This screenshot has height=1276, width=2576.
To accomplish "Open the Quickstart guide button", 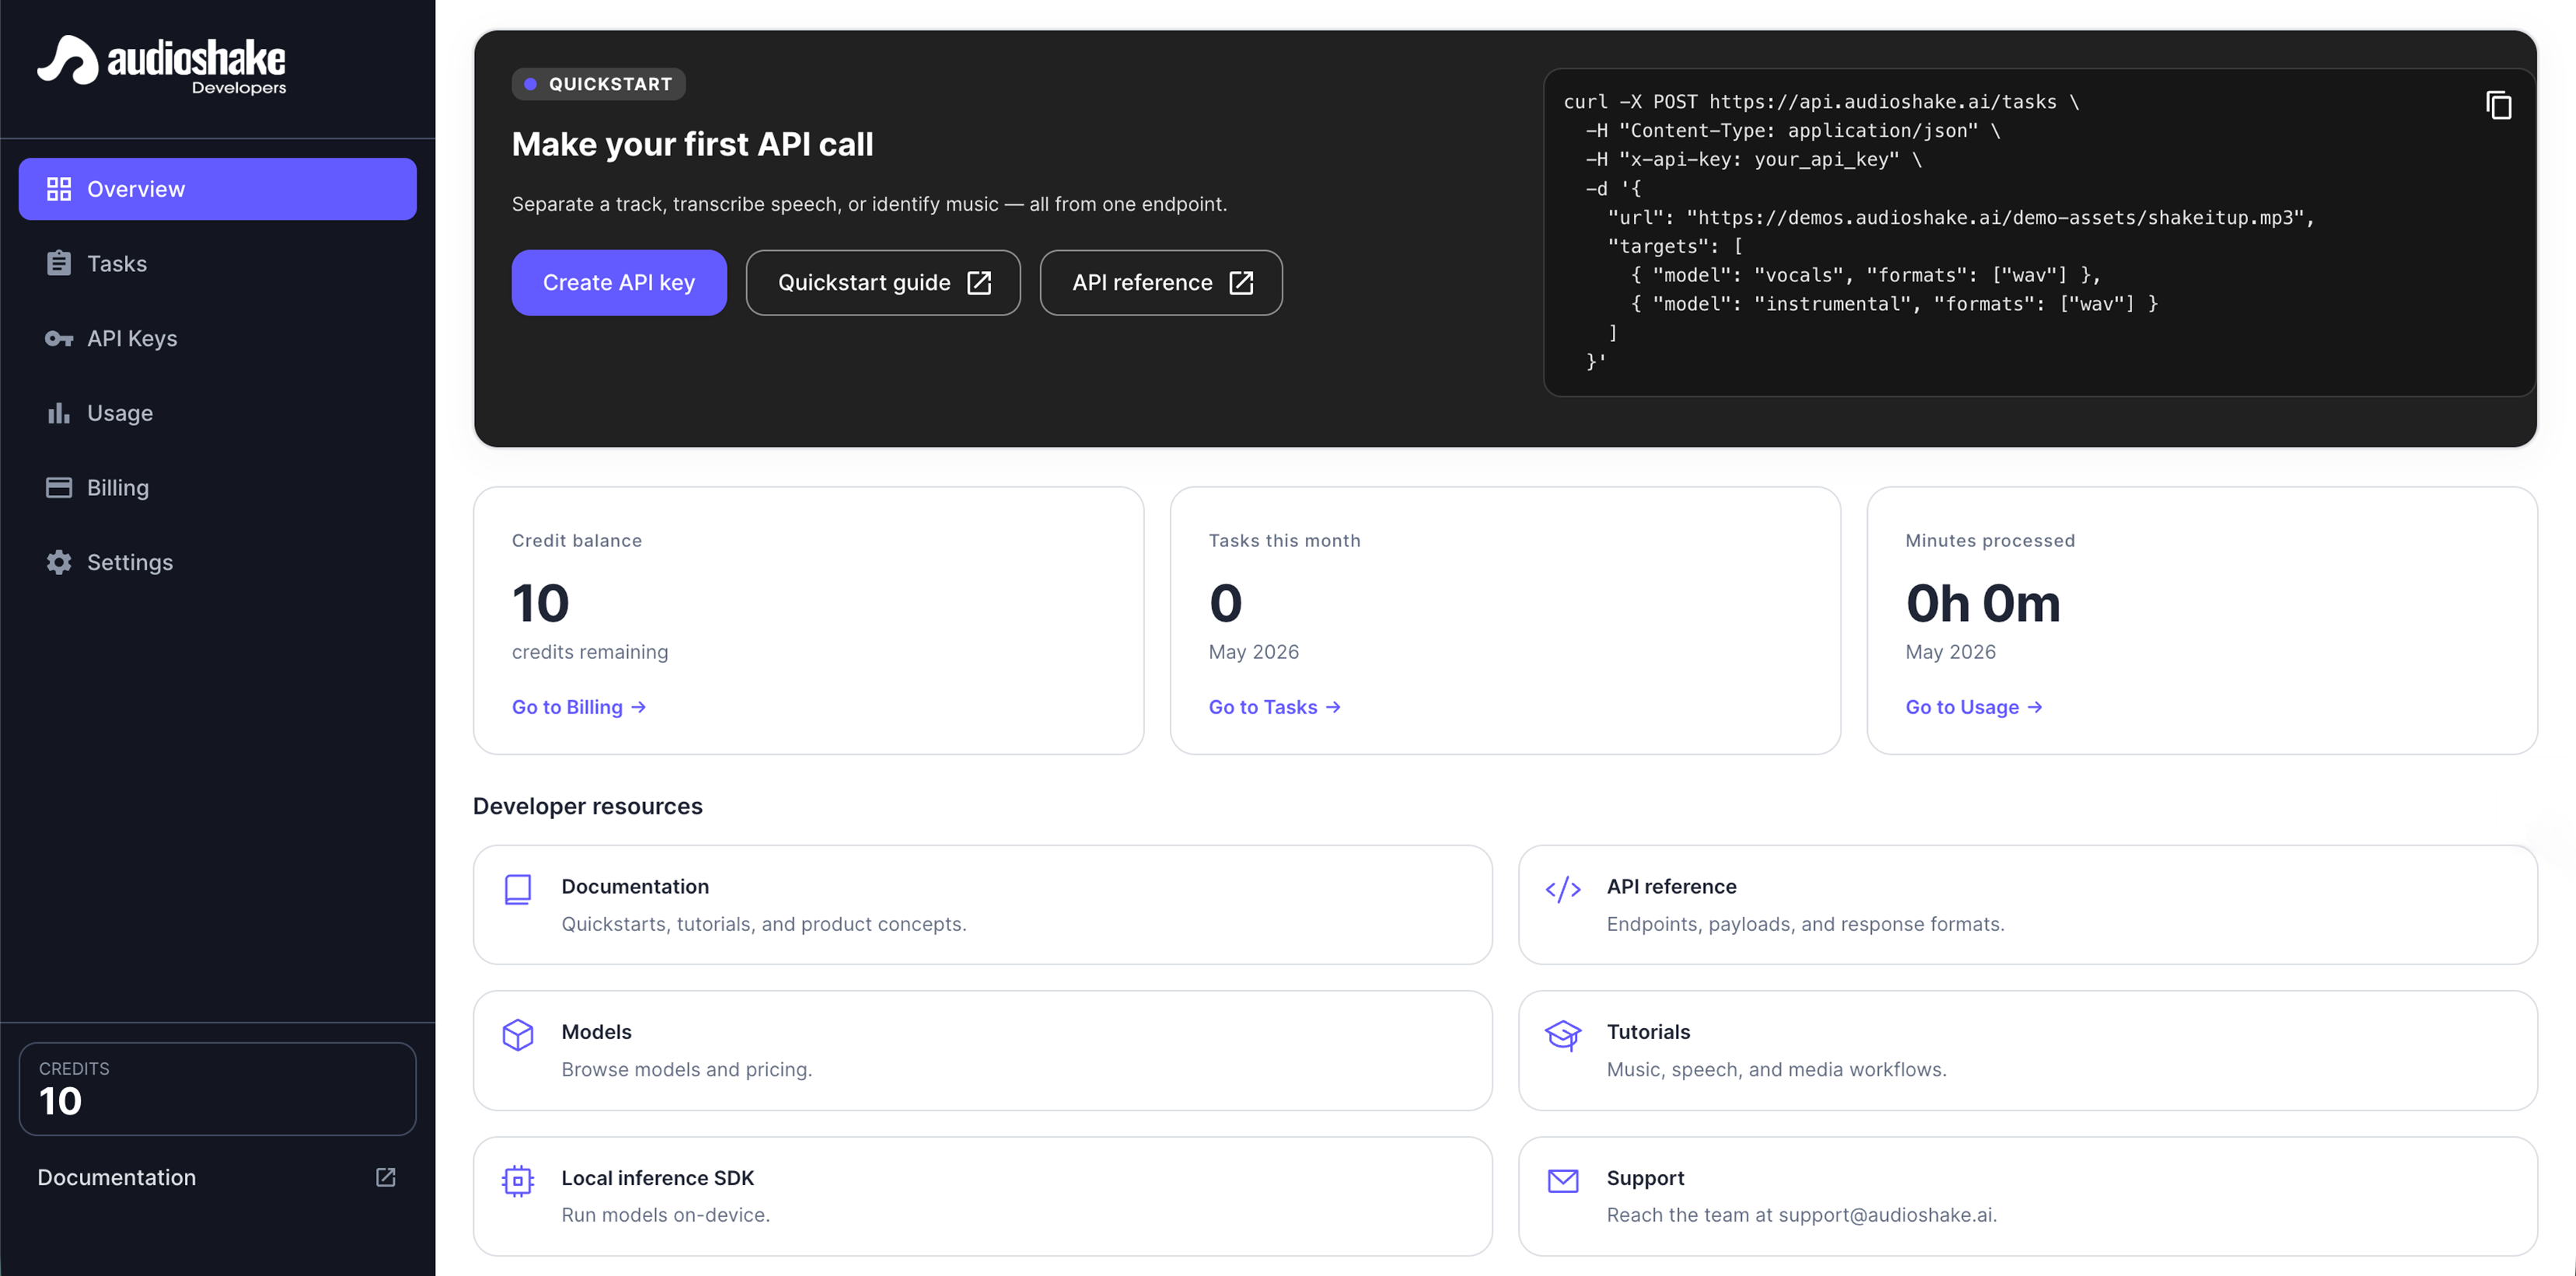I will tap(883, 283).
